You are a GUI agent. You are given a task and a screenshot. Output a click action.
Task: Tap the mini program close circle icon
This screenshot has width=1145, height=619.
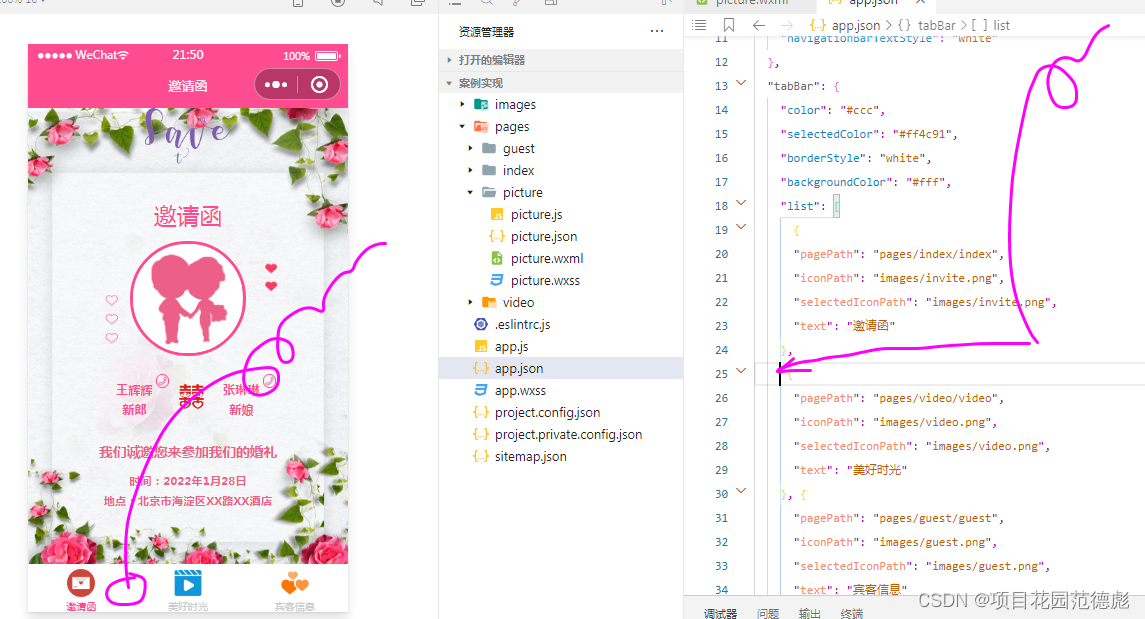tap(319, 85)
